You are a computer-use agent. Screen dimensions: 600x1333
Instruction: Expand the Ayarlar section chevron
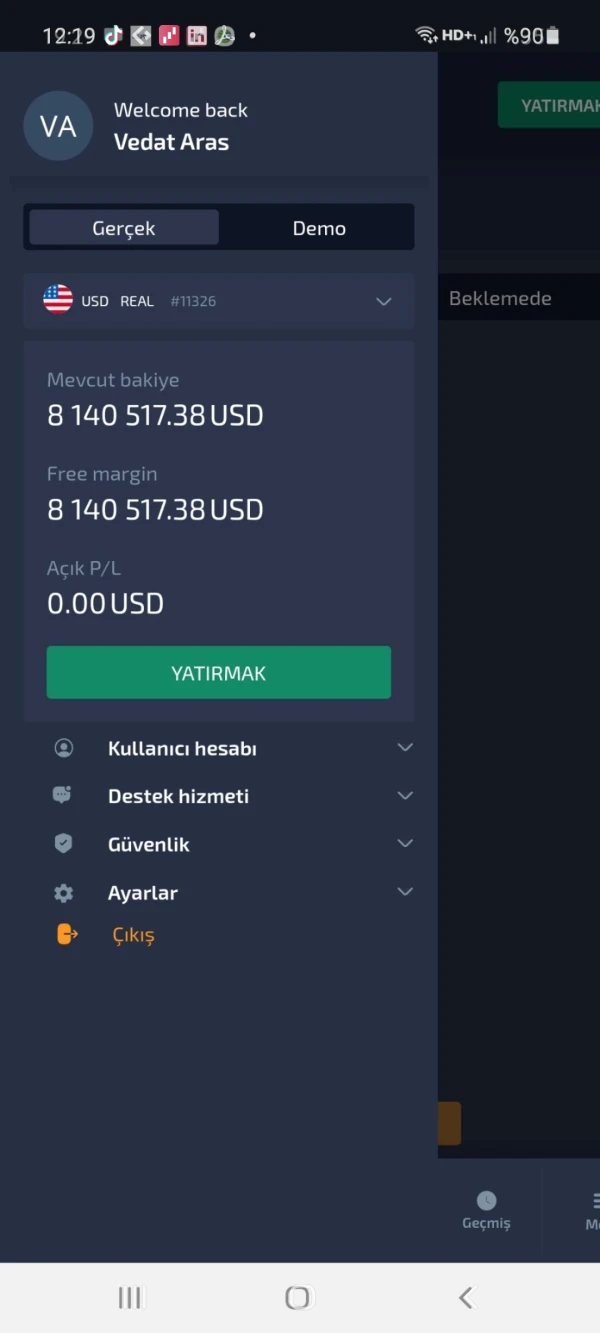tap(405, 892)
